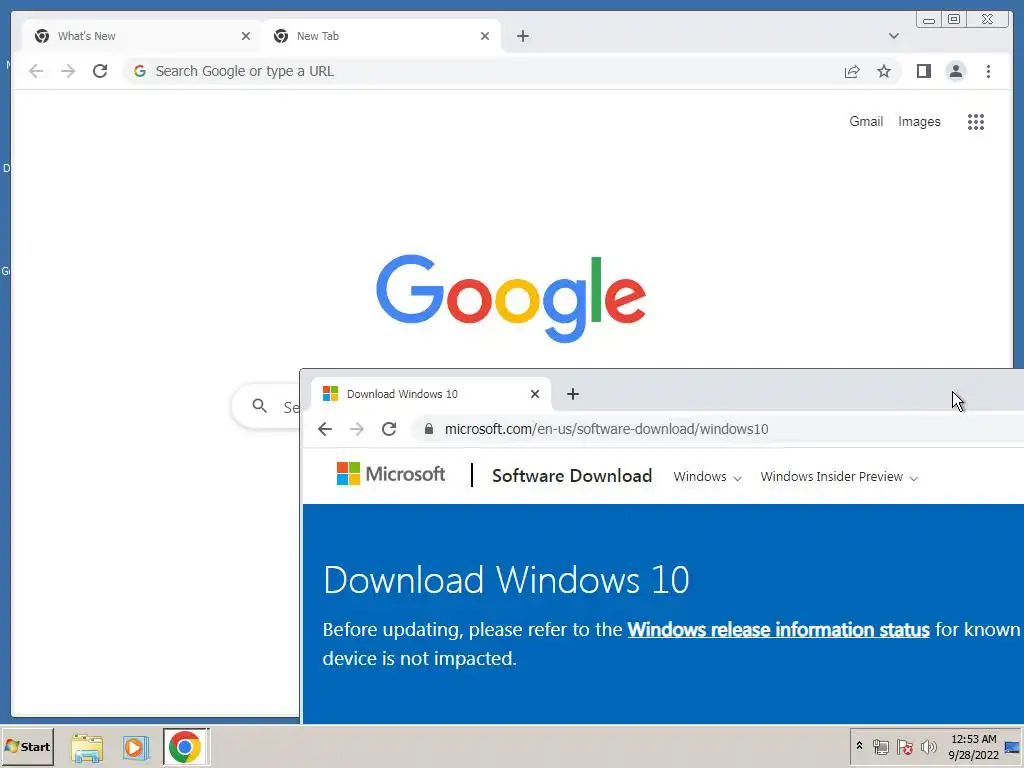
Task: Open the Chrome three-dot menu
Action: tap(988, 71)
